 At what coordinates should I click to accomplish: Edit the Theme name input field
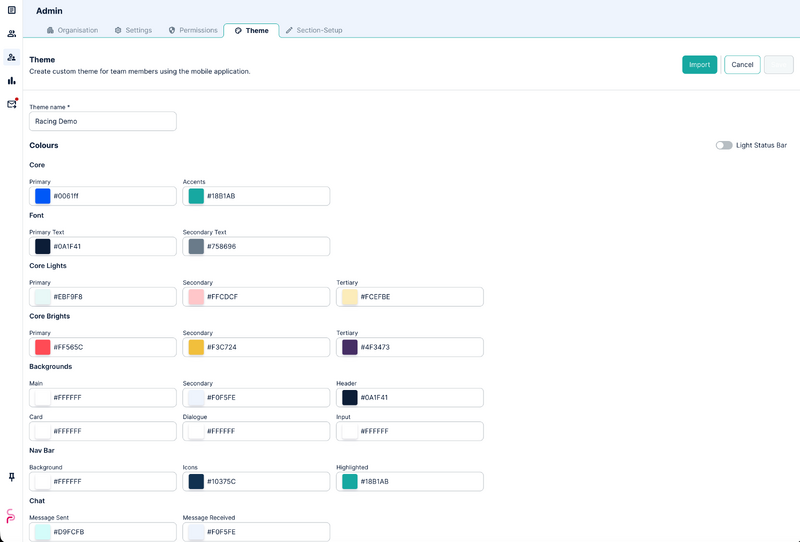(103, 121)
